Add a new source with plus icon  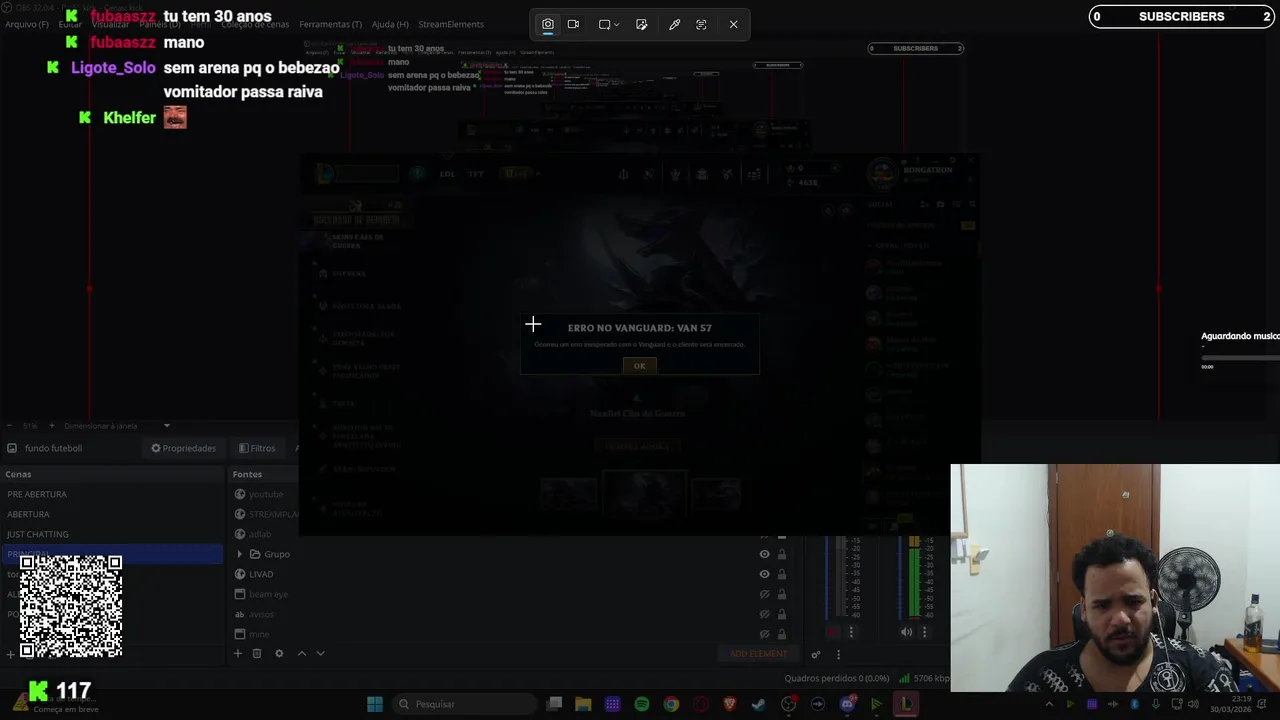[x=238, y=653]
